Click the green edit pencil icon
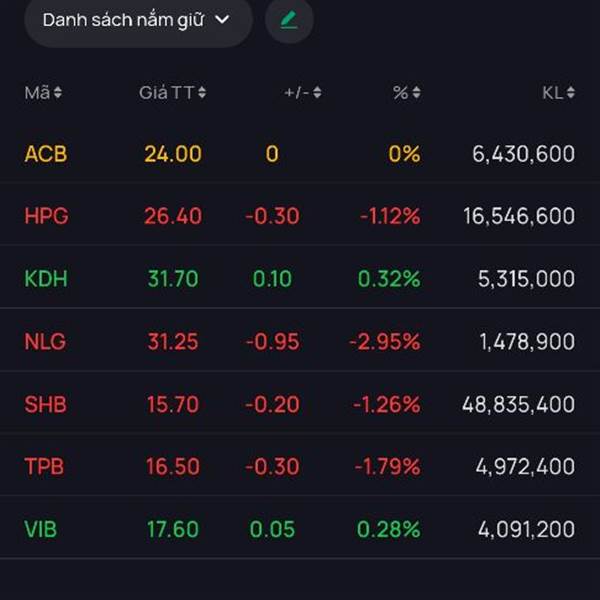This screenshot has width=600, height=600. pos(289,20)
